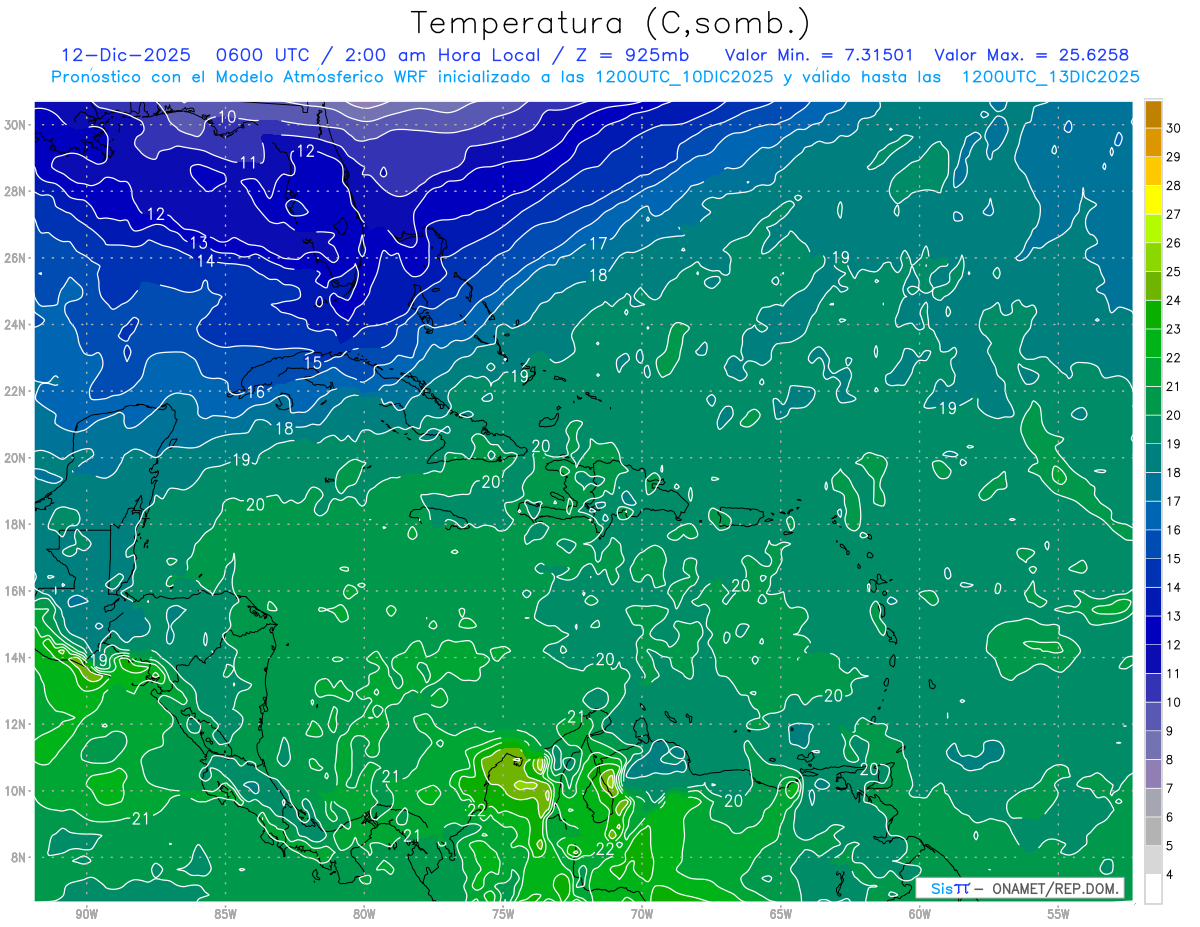The width and height of the screenshot is (1200, 927).
Task: Select the "Z = 925mb" pressure level text
Action: click(x=633, y=55)
